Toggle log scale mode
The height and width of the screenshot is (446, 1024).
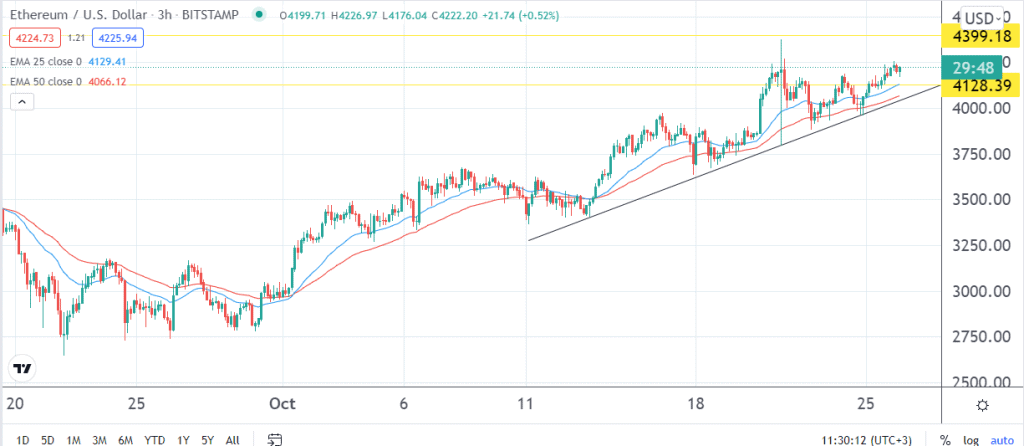click(x=971, y=440)
